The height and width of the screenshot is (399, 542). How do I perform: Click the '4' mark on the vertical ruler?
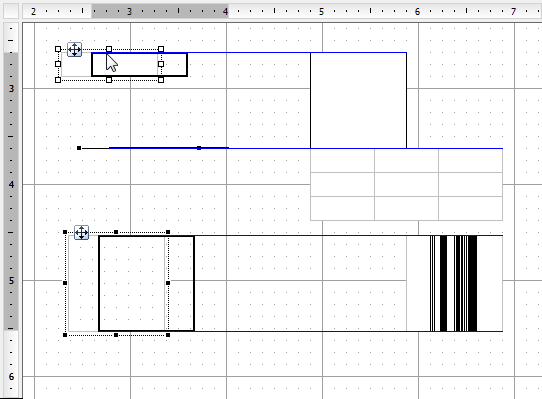pyautogui.click(x=11, y=185)
